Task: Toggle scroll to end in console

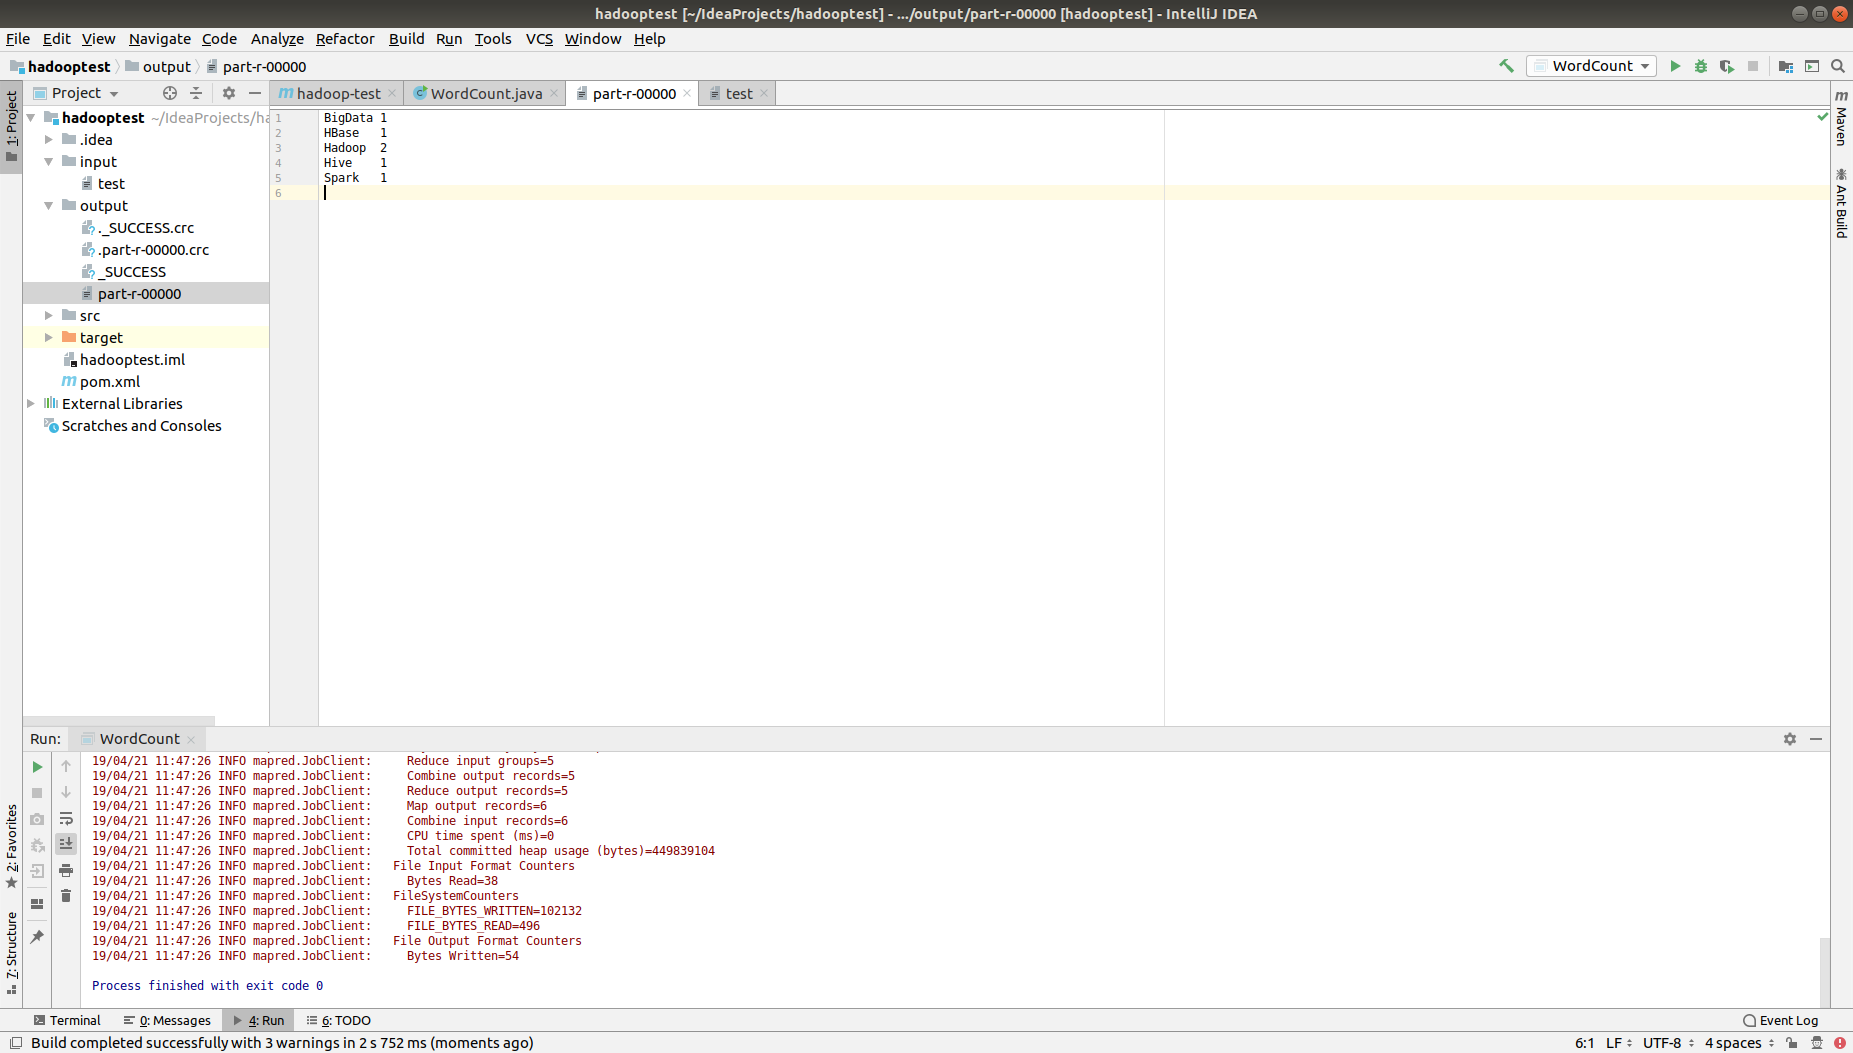Action: pyautogui.click(x=66, y=843)
